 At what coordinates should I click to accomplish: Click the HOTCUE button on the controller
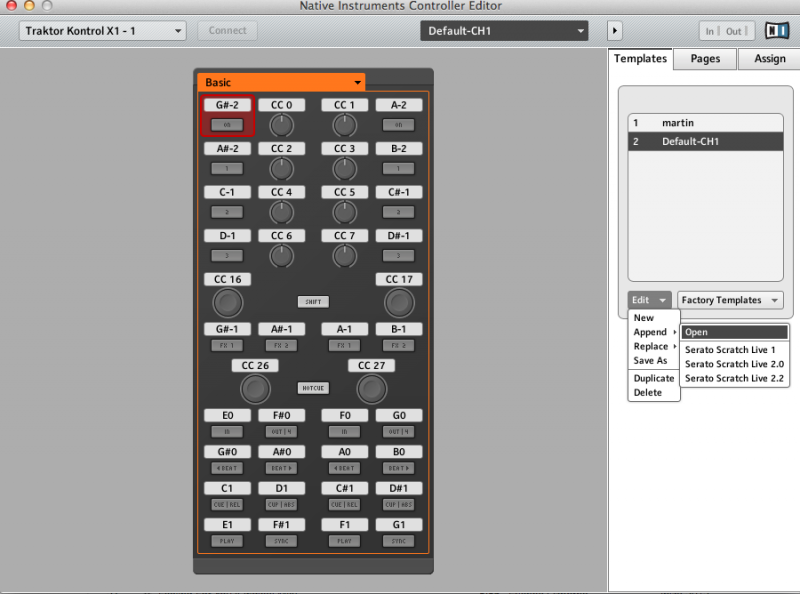tap(313, 388)
